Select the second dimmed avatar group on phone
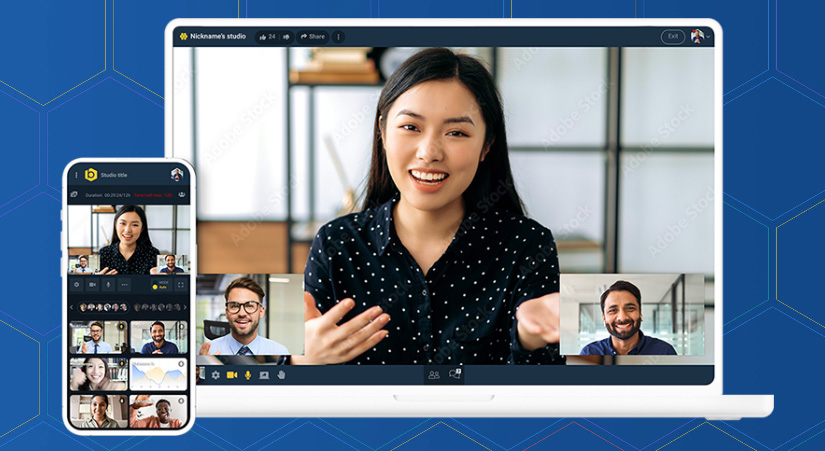Viewport: 825px width, 451px height. (157, 307)
